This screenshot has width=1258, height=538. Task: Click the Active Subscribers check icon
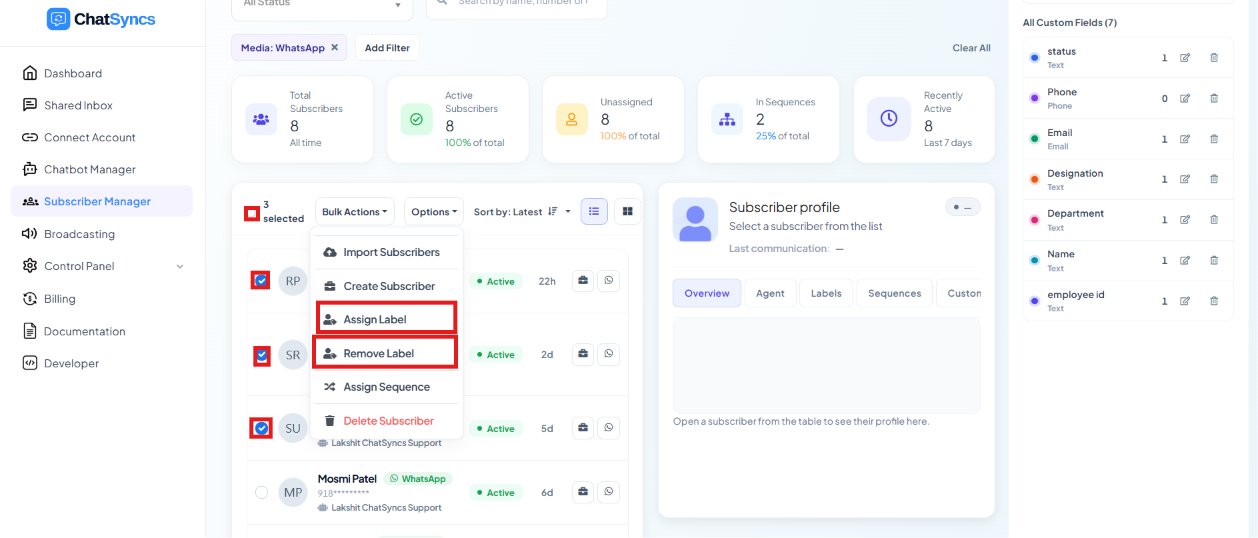416,119
